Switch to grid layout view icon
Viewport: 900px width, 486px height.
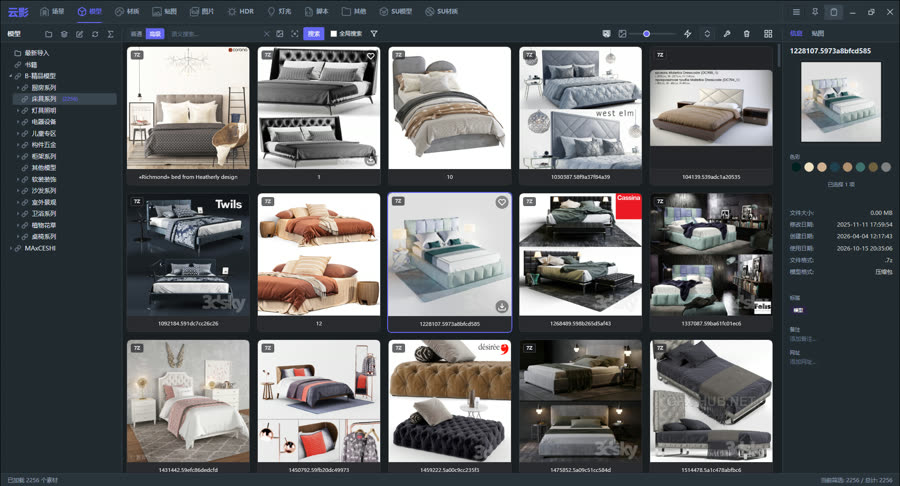point(768,34)
